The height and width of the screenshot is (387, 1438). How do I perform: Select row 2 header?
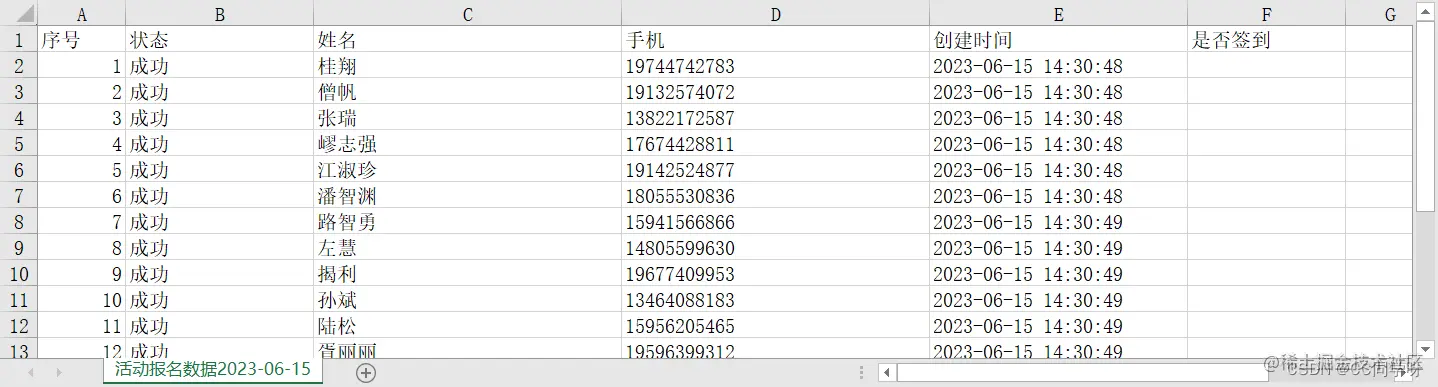19,66
